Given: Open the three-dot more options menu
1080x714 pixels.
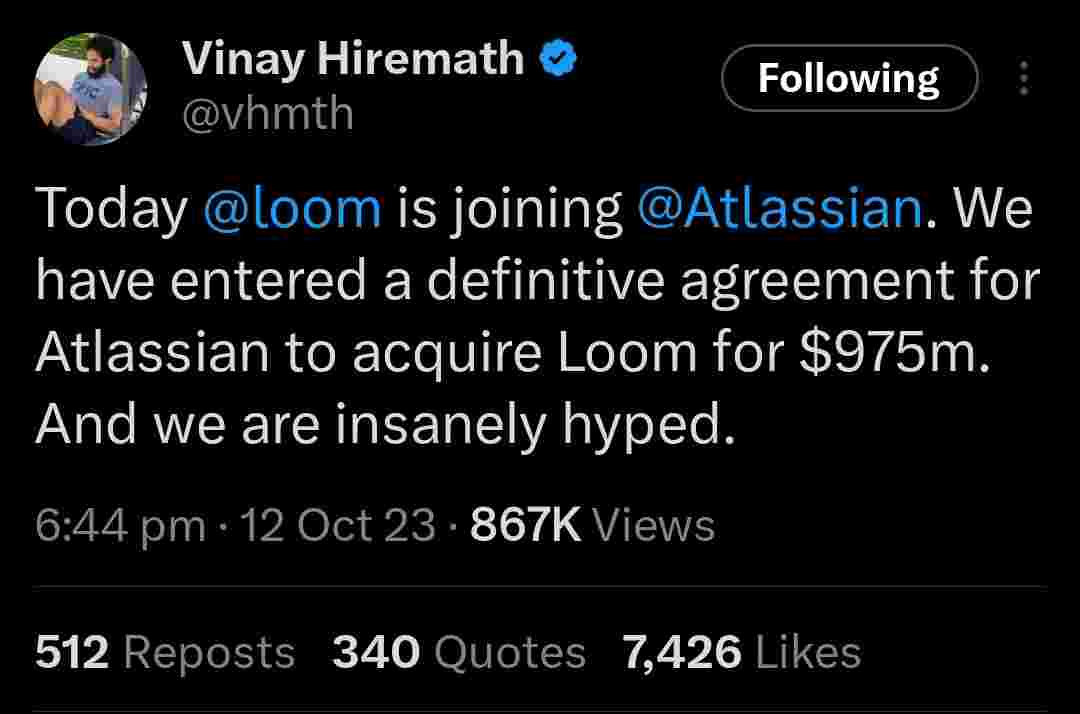Looking at the screenshot, I should coord(1023,78).
